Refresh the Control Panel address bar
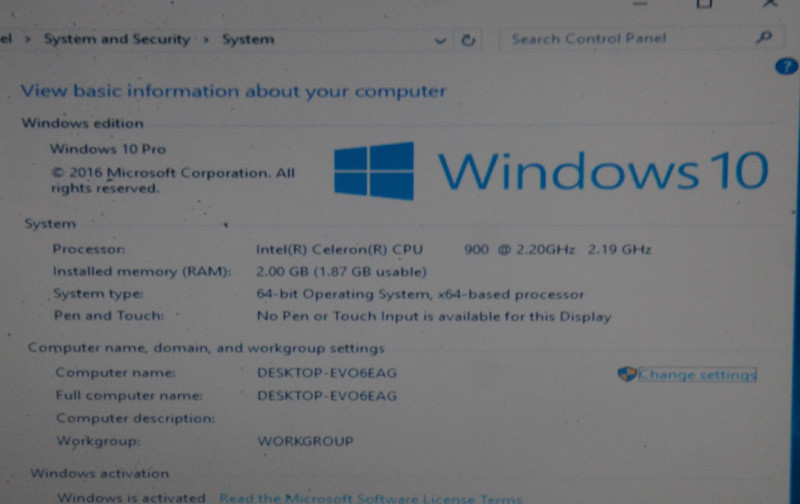The width and height of the screenshot is (800, 504). pos(468,40)
